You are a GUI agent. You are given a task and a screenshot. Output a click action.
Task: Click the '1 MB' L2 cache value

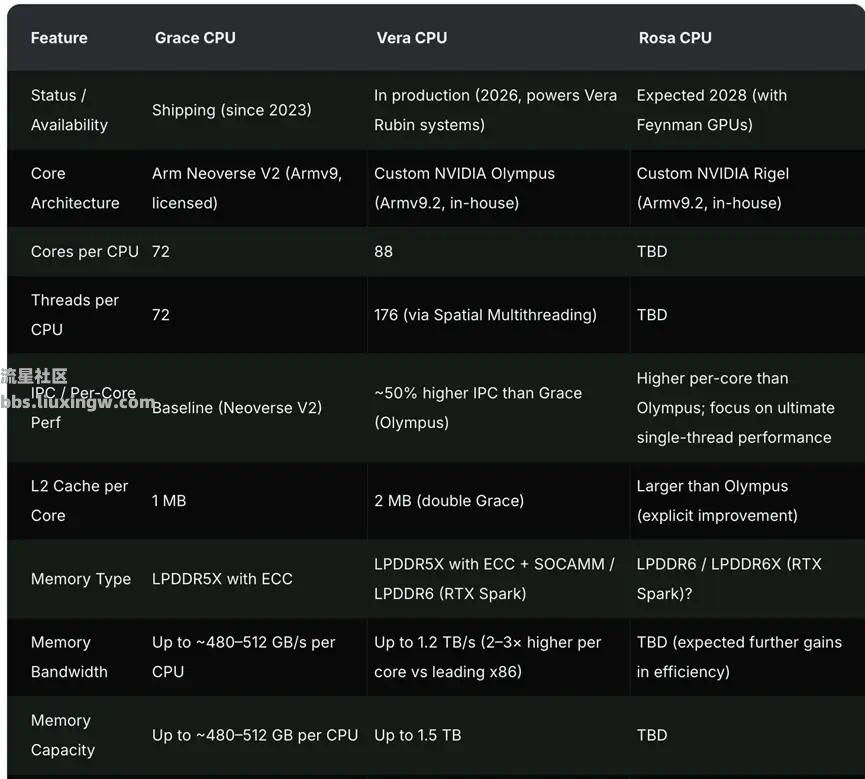(169, 500)
